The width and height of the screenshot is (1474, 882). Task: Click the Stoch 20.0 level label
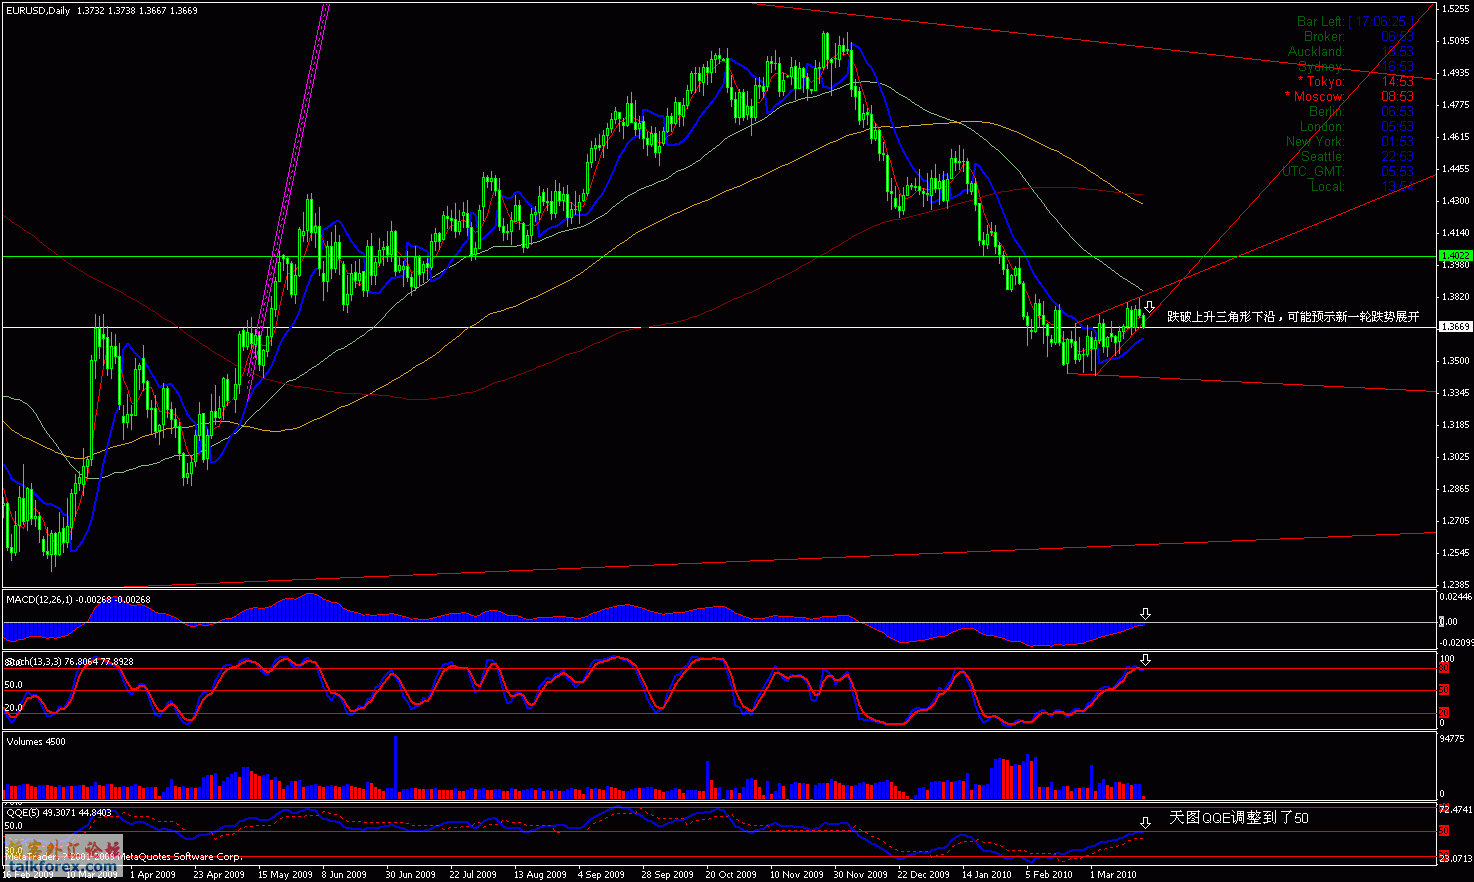pos(14,708)
